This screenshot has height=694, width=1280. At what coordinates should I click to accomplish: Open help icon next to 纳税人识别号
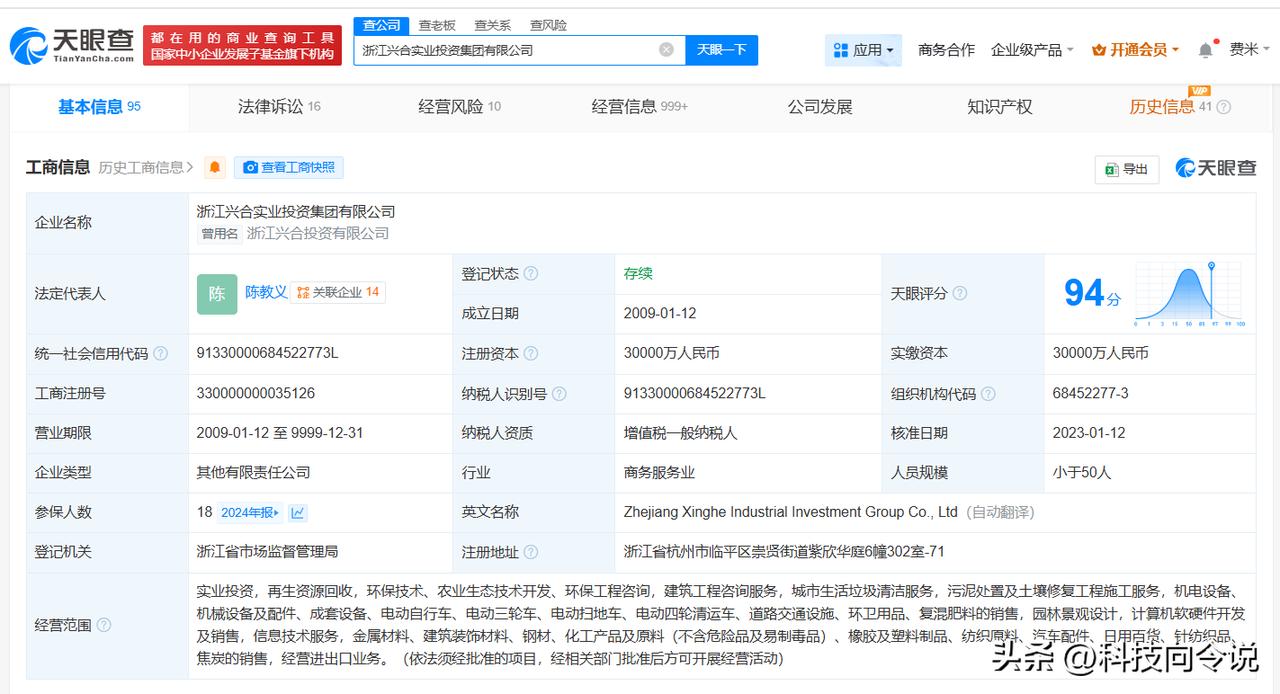[559, 394]
